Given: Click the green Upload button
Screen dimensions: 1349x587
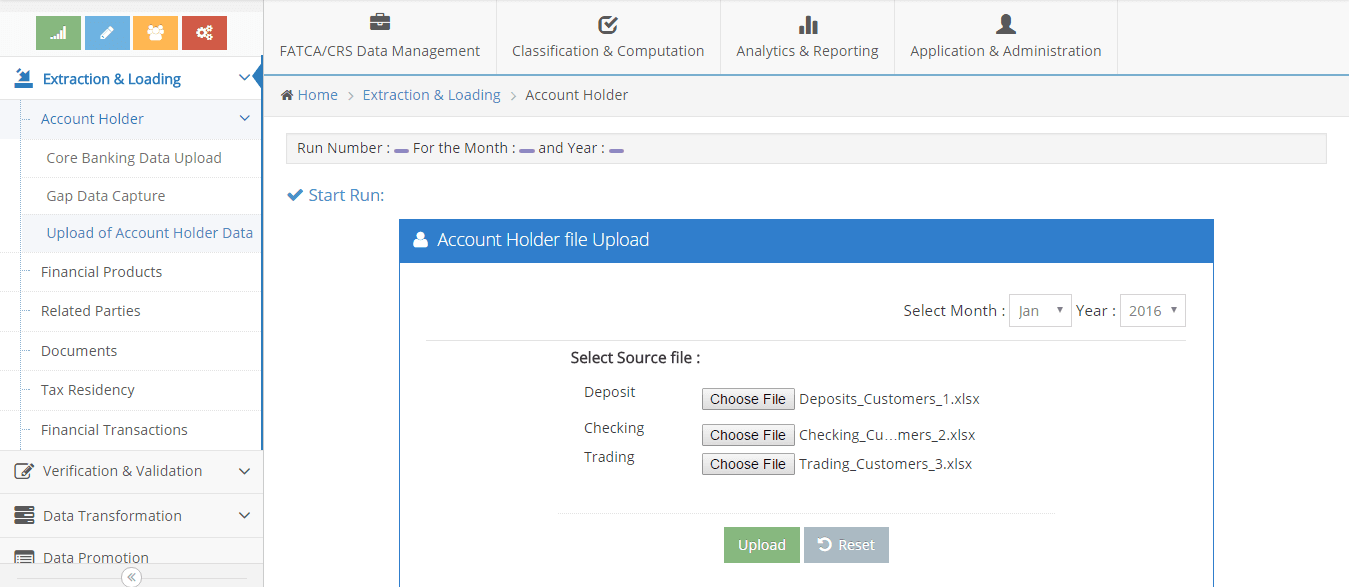Looking at the screenshot, I should click(761, 545).
